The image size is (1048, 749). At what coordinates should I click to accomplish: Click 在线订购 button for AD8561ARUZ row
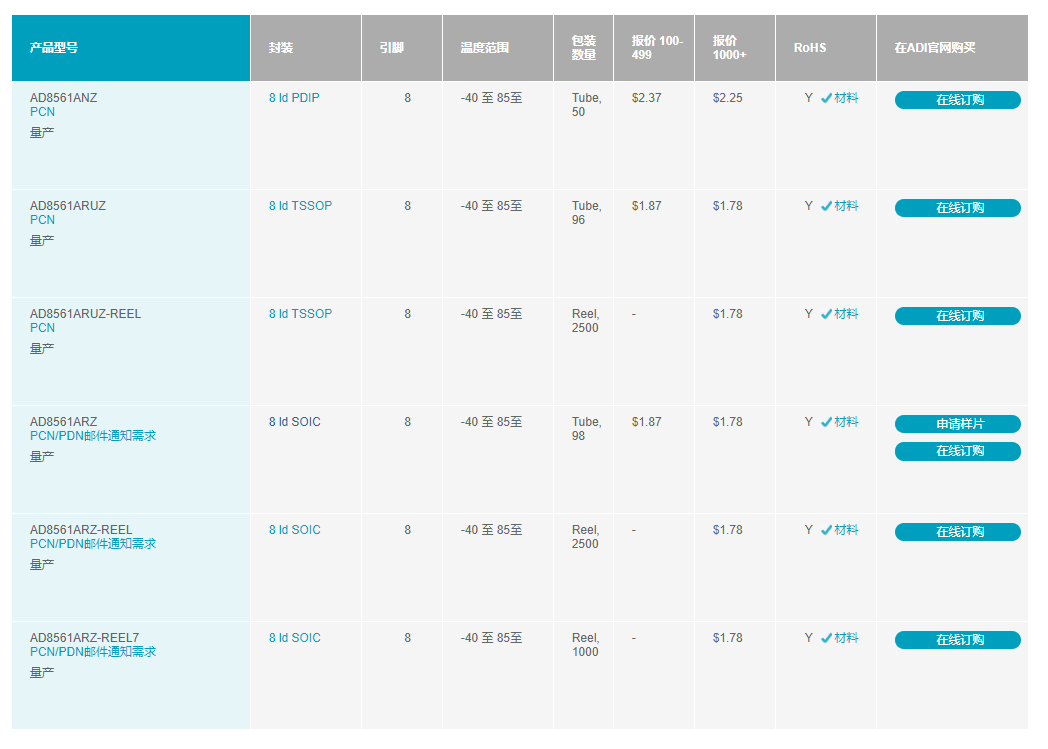tap(957, 208)
